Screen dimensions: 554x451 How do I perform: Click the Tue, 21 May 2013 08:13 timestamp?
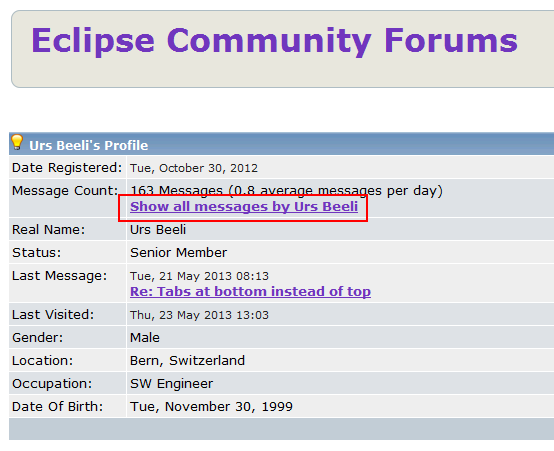pos(199,276)
